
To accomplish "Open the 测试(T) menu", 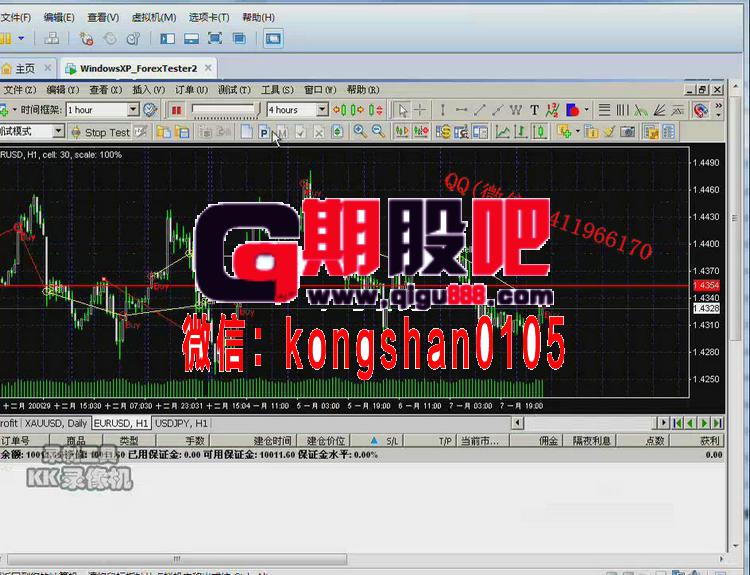I will tap(234, 90).
